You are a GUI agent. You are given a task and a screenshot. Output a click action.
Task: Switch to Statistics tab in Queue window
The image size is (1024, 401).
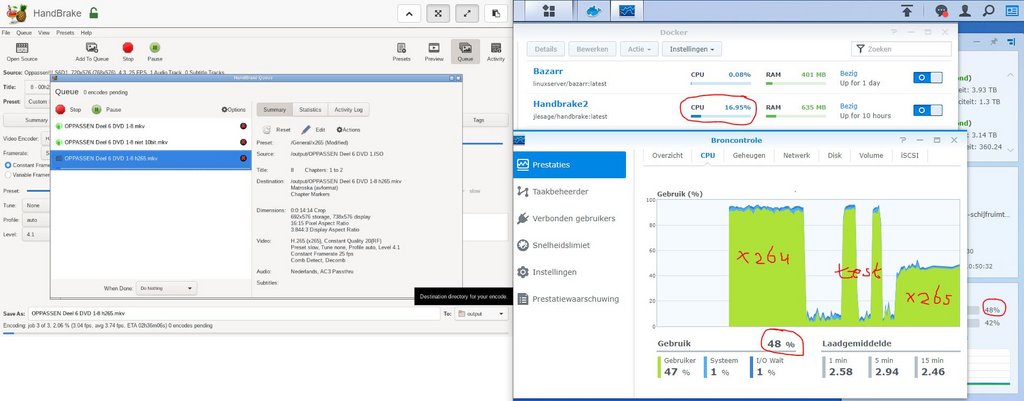(310, 110)
